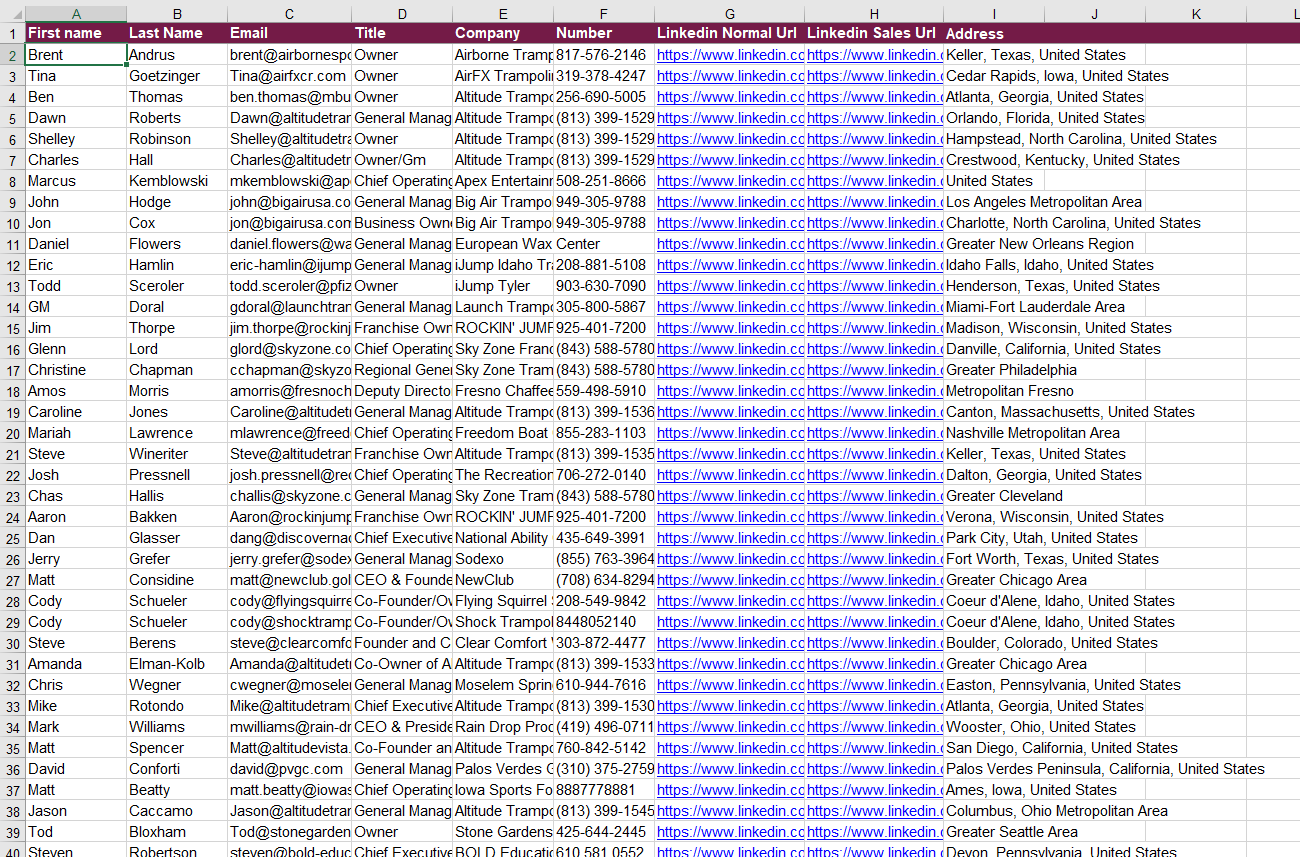Select company cell 'Freedom Boat'
The image size is (1300, 857).
[x=503, y=433]
